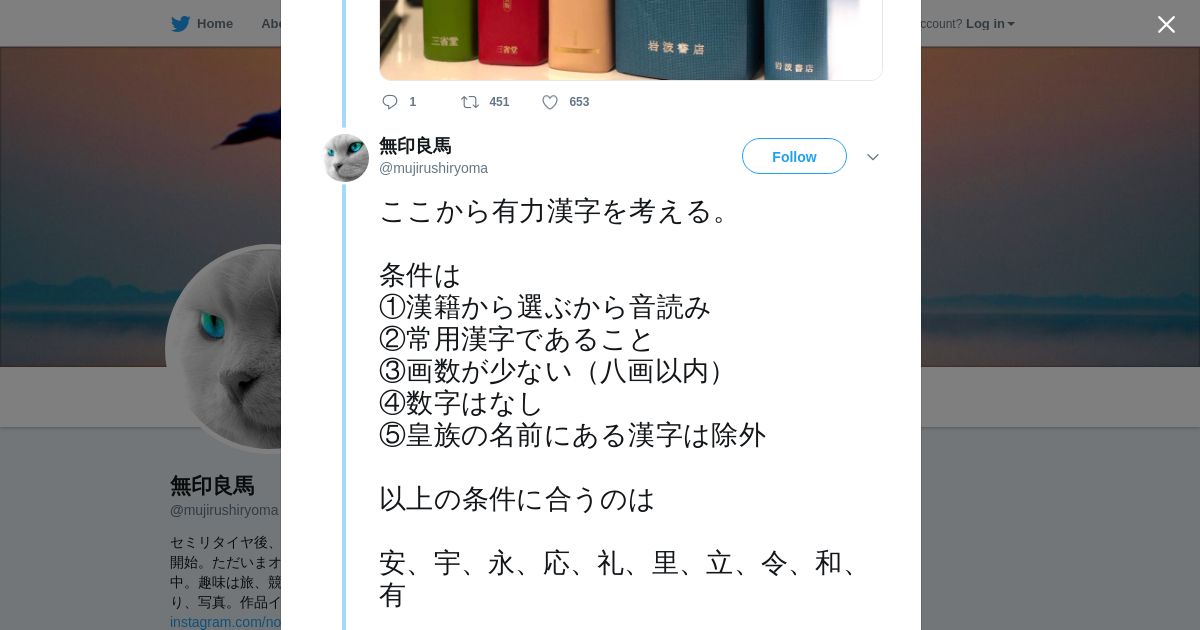The image size is (1200, 630).
Task: Click the Twitter bird Home icon
Action: click(180, 24)
